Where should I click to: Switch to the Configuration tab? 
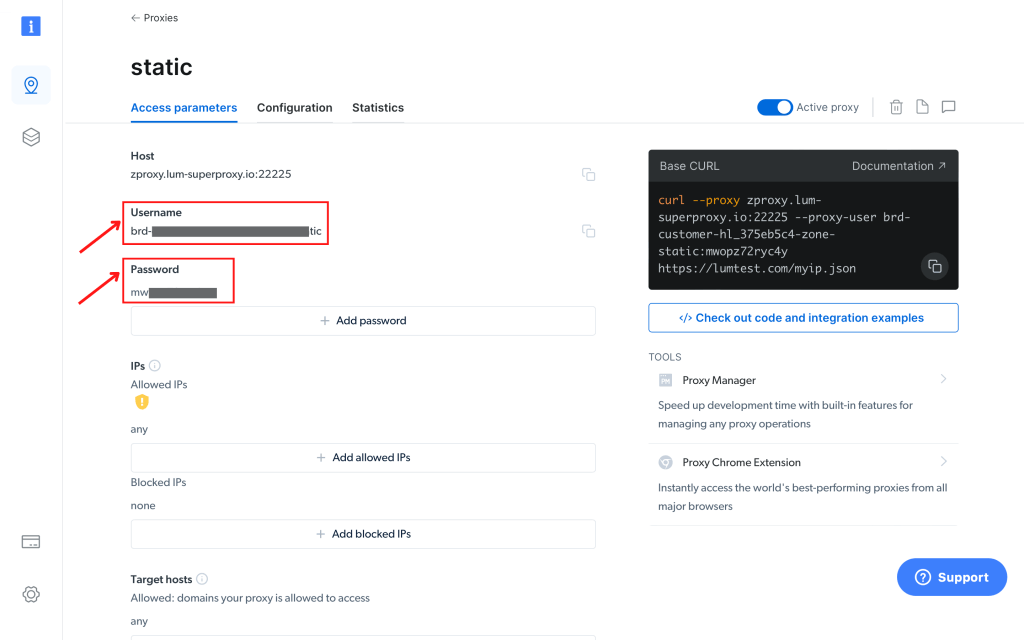pos(295,107)
